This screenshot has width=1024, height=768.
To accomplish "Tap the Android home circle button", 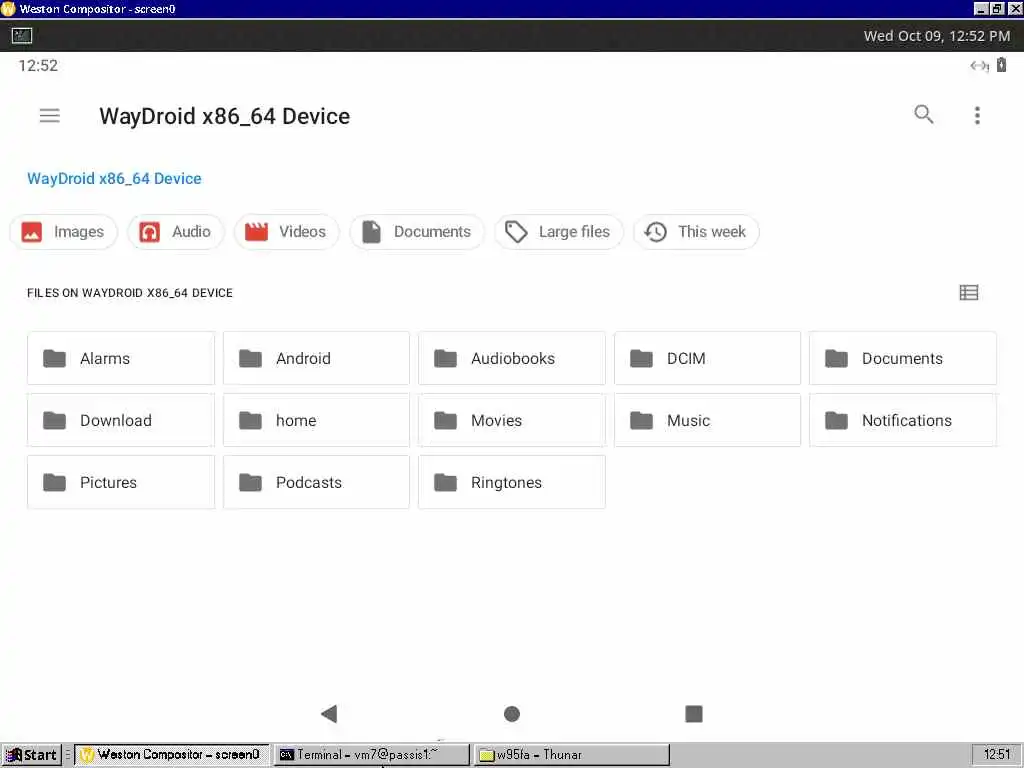I will coord(512,714).
